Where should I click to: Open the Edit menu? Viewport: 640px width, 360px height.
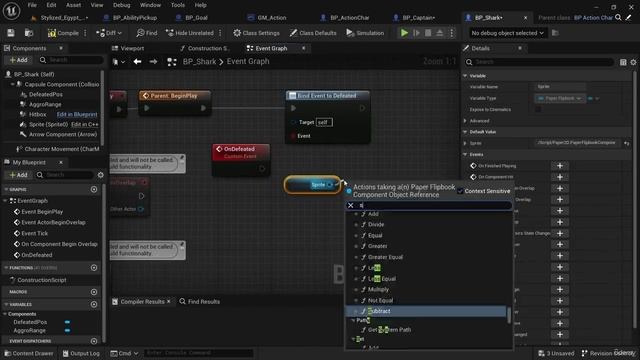pos(51,5)
